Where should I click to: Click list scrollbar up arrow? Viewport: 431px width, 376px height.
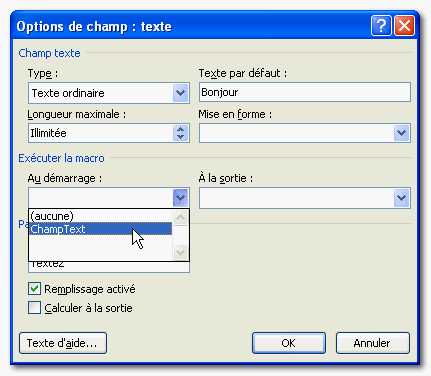click(180, 218)
